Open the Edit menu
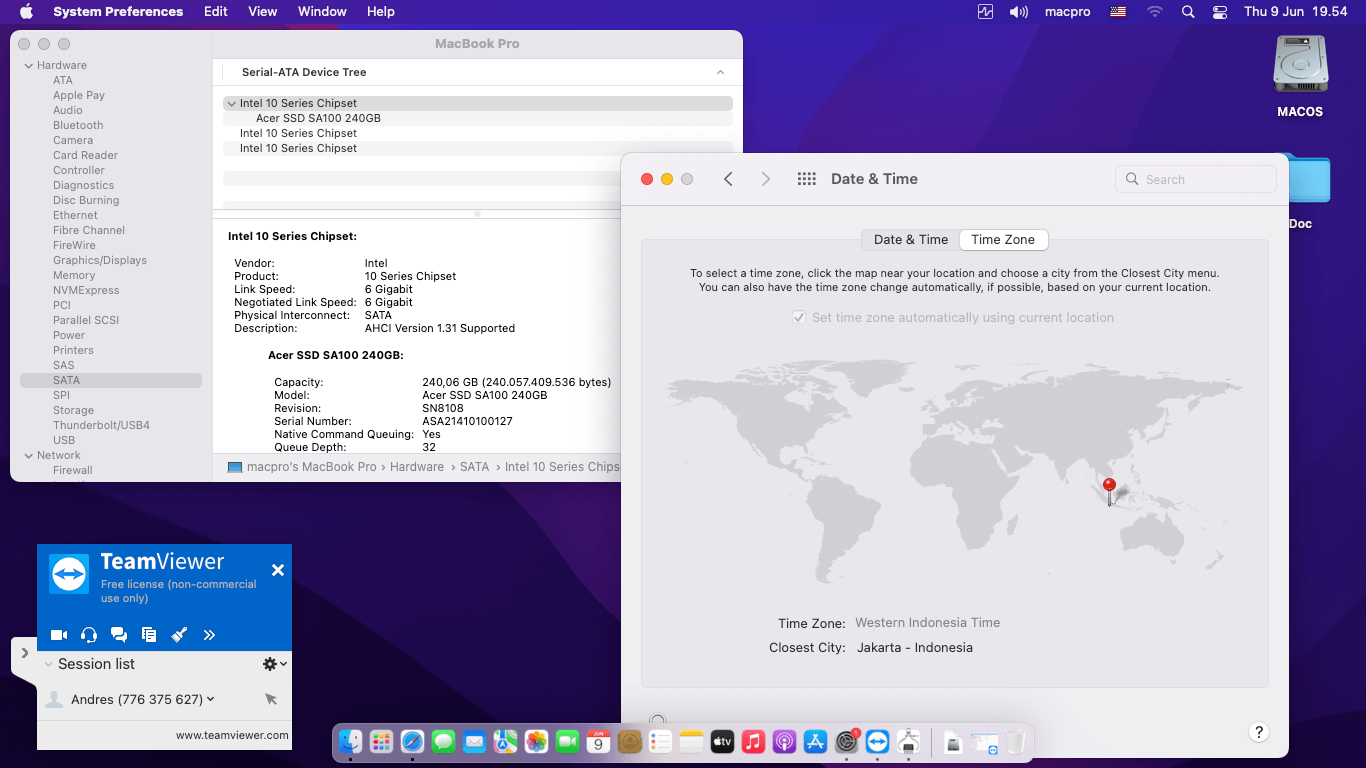The image size is (1366, 768). 216,12
